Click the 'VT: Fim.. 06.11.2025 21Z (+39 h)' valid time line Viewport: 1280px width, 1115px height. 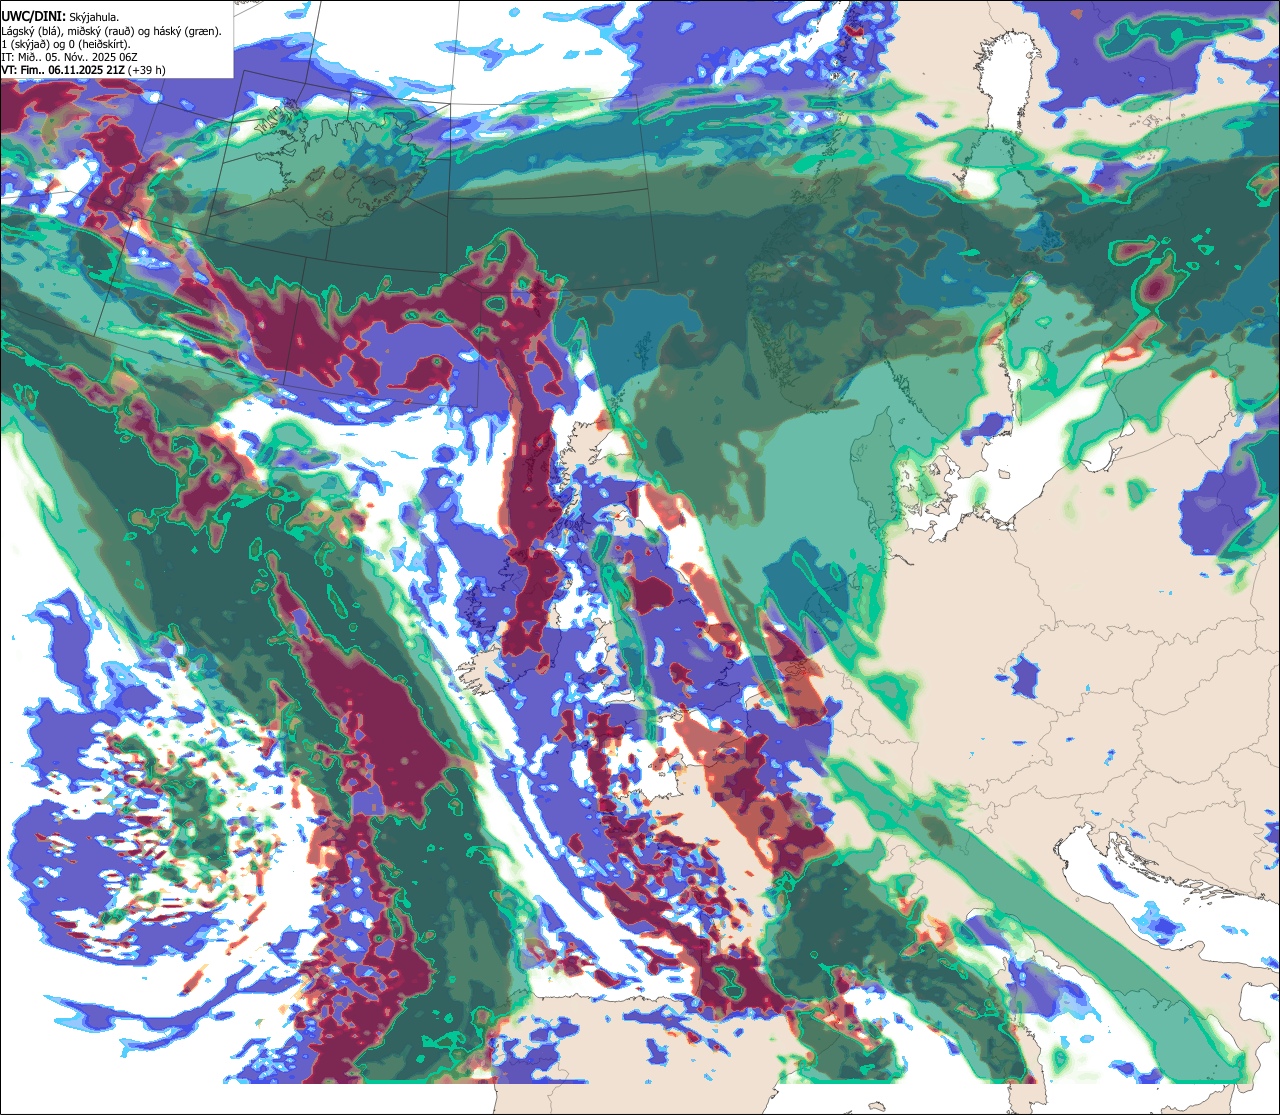pyautogui.click(x=84, y=70)
